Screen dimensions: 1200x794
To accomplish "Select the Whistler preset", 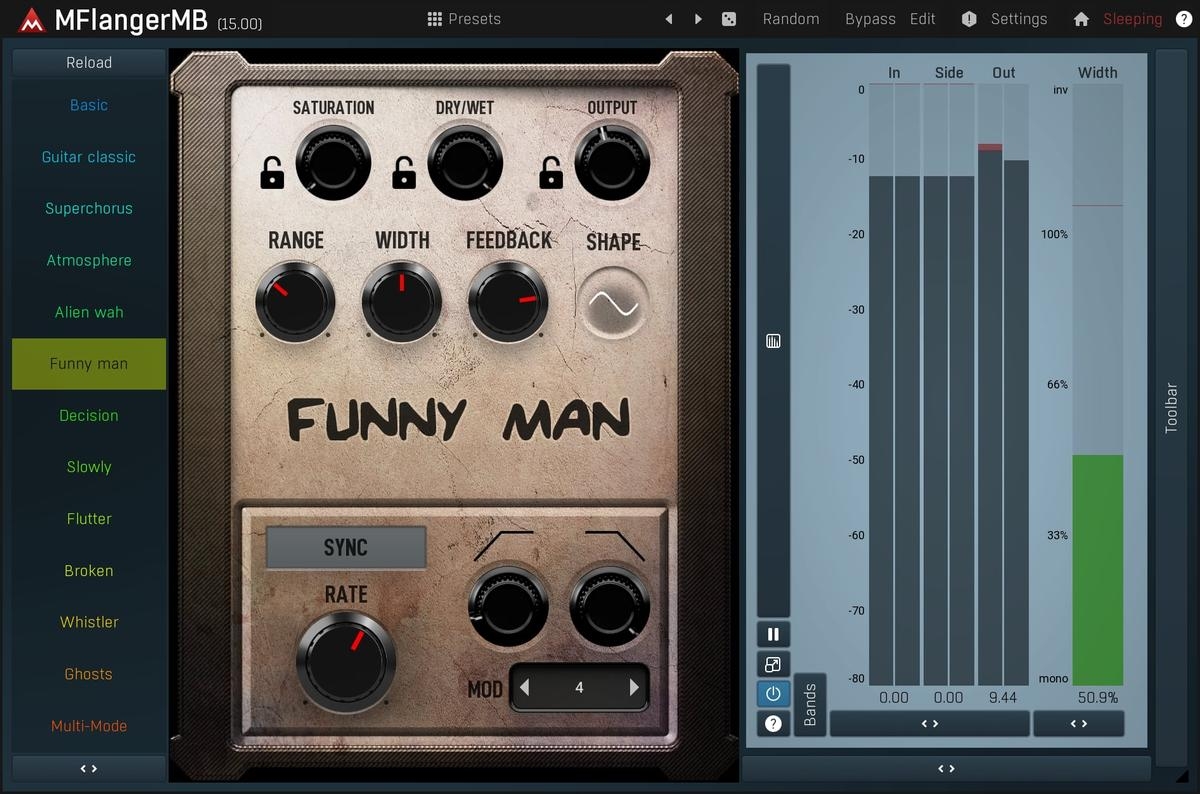I will (89, 622).
